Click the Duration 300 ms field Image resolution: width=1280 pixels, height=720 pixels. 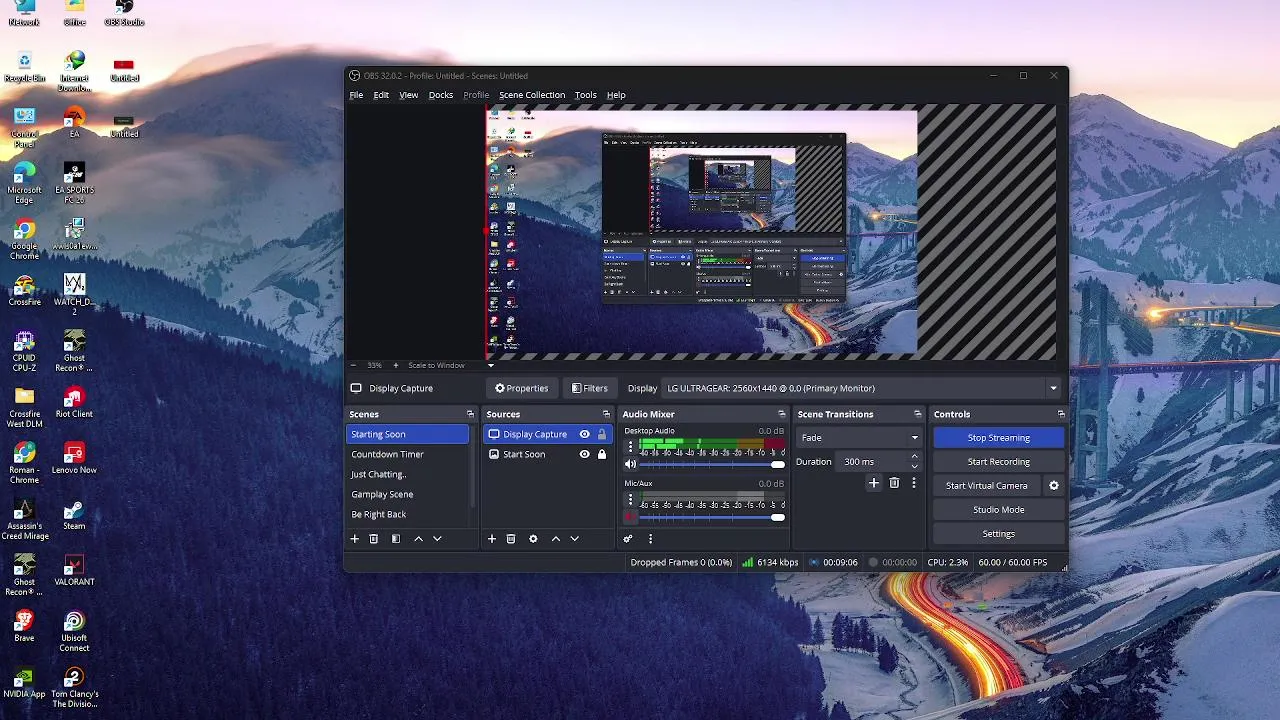pos(873,462)
